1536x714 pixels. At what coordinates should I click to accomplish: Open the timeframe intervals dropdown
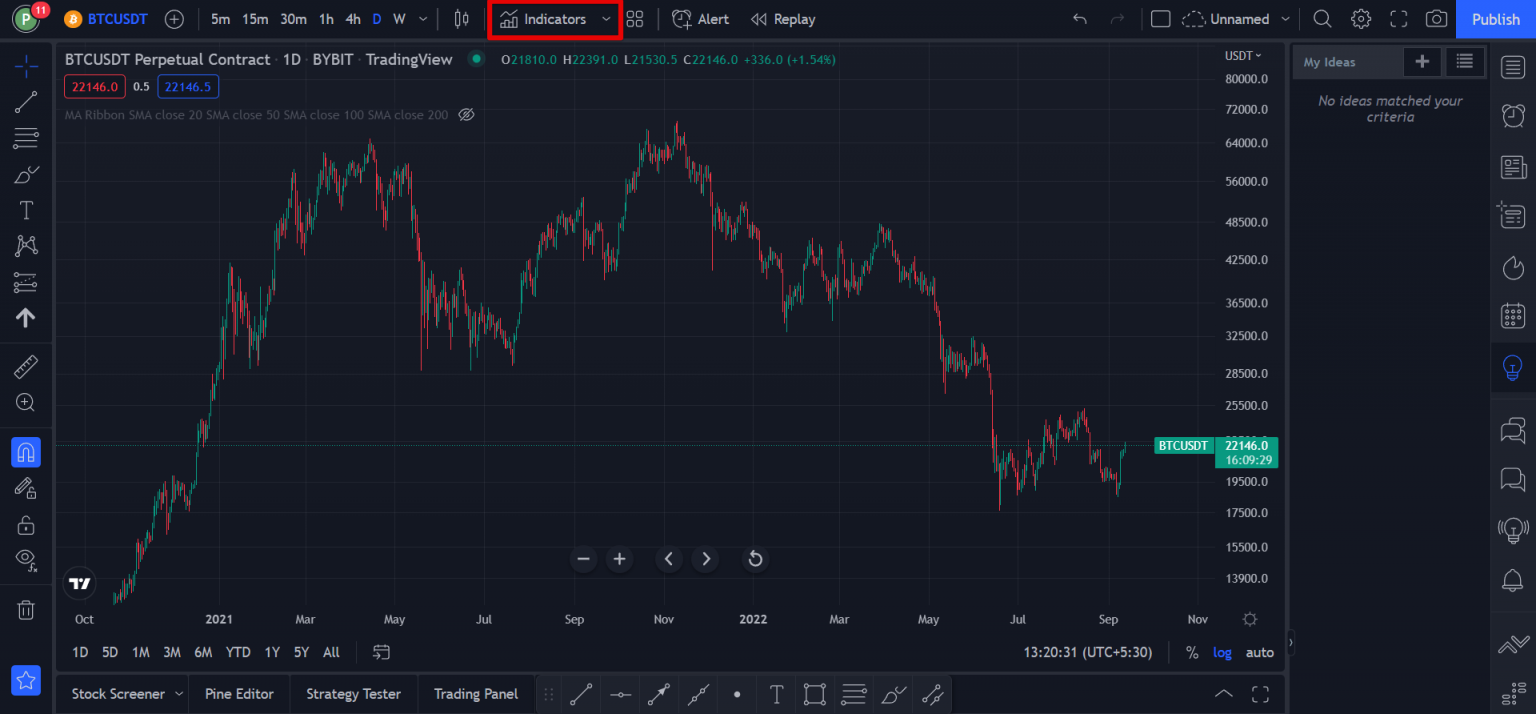click(422, 18)
